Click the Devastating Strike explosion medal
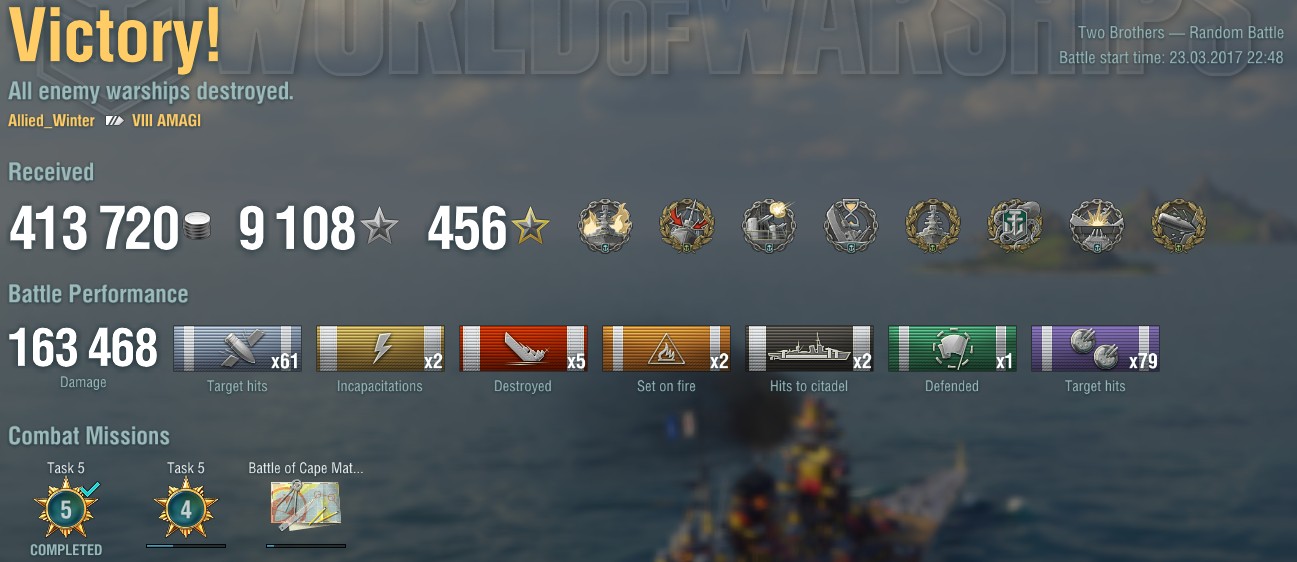This screenshot has height=562, width=1297. click(1097, 226)
